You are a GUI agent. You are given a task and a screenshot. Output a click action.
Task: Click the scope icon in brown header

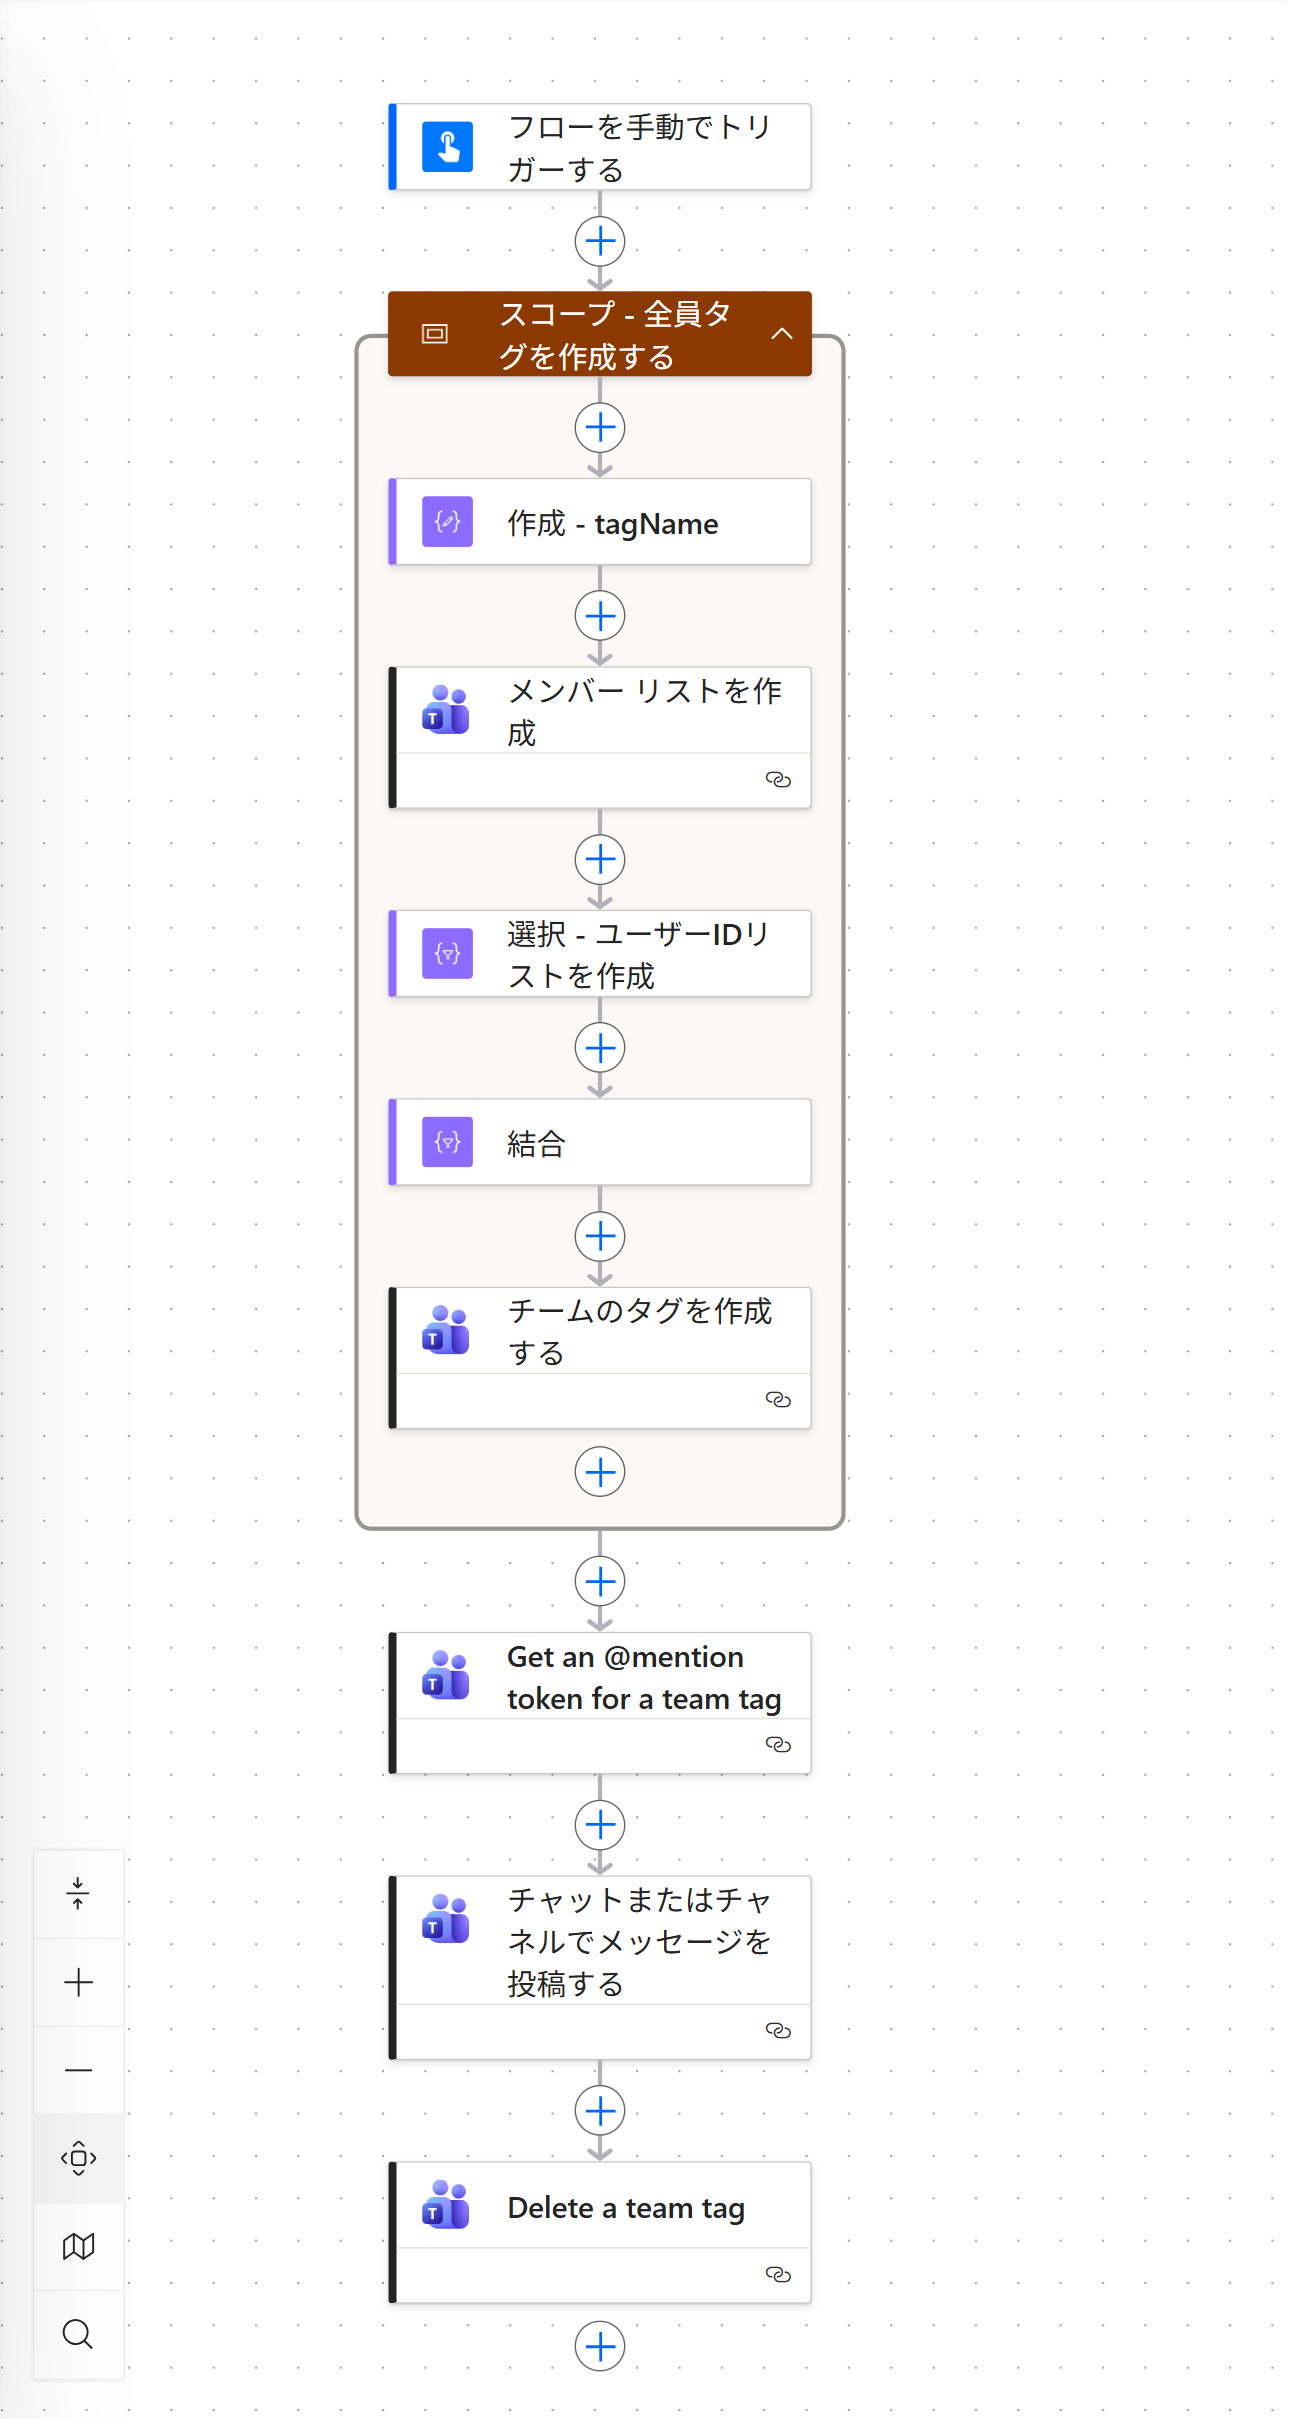(x=435, y=334)
